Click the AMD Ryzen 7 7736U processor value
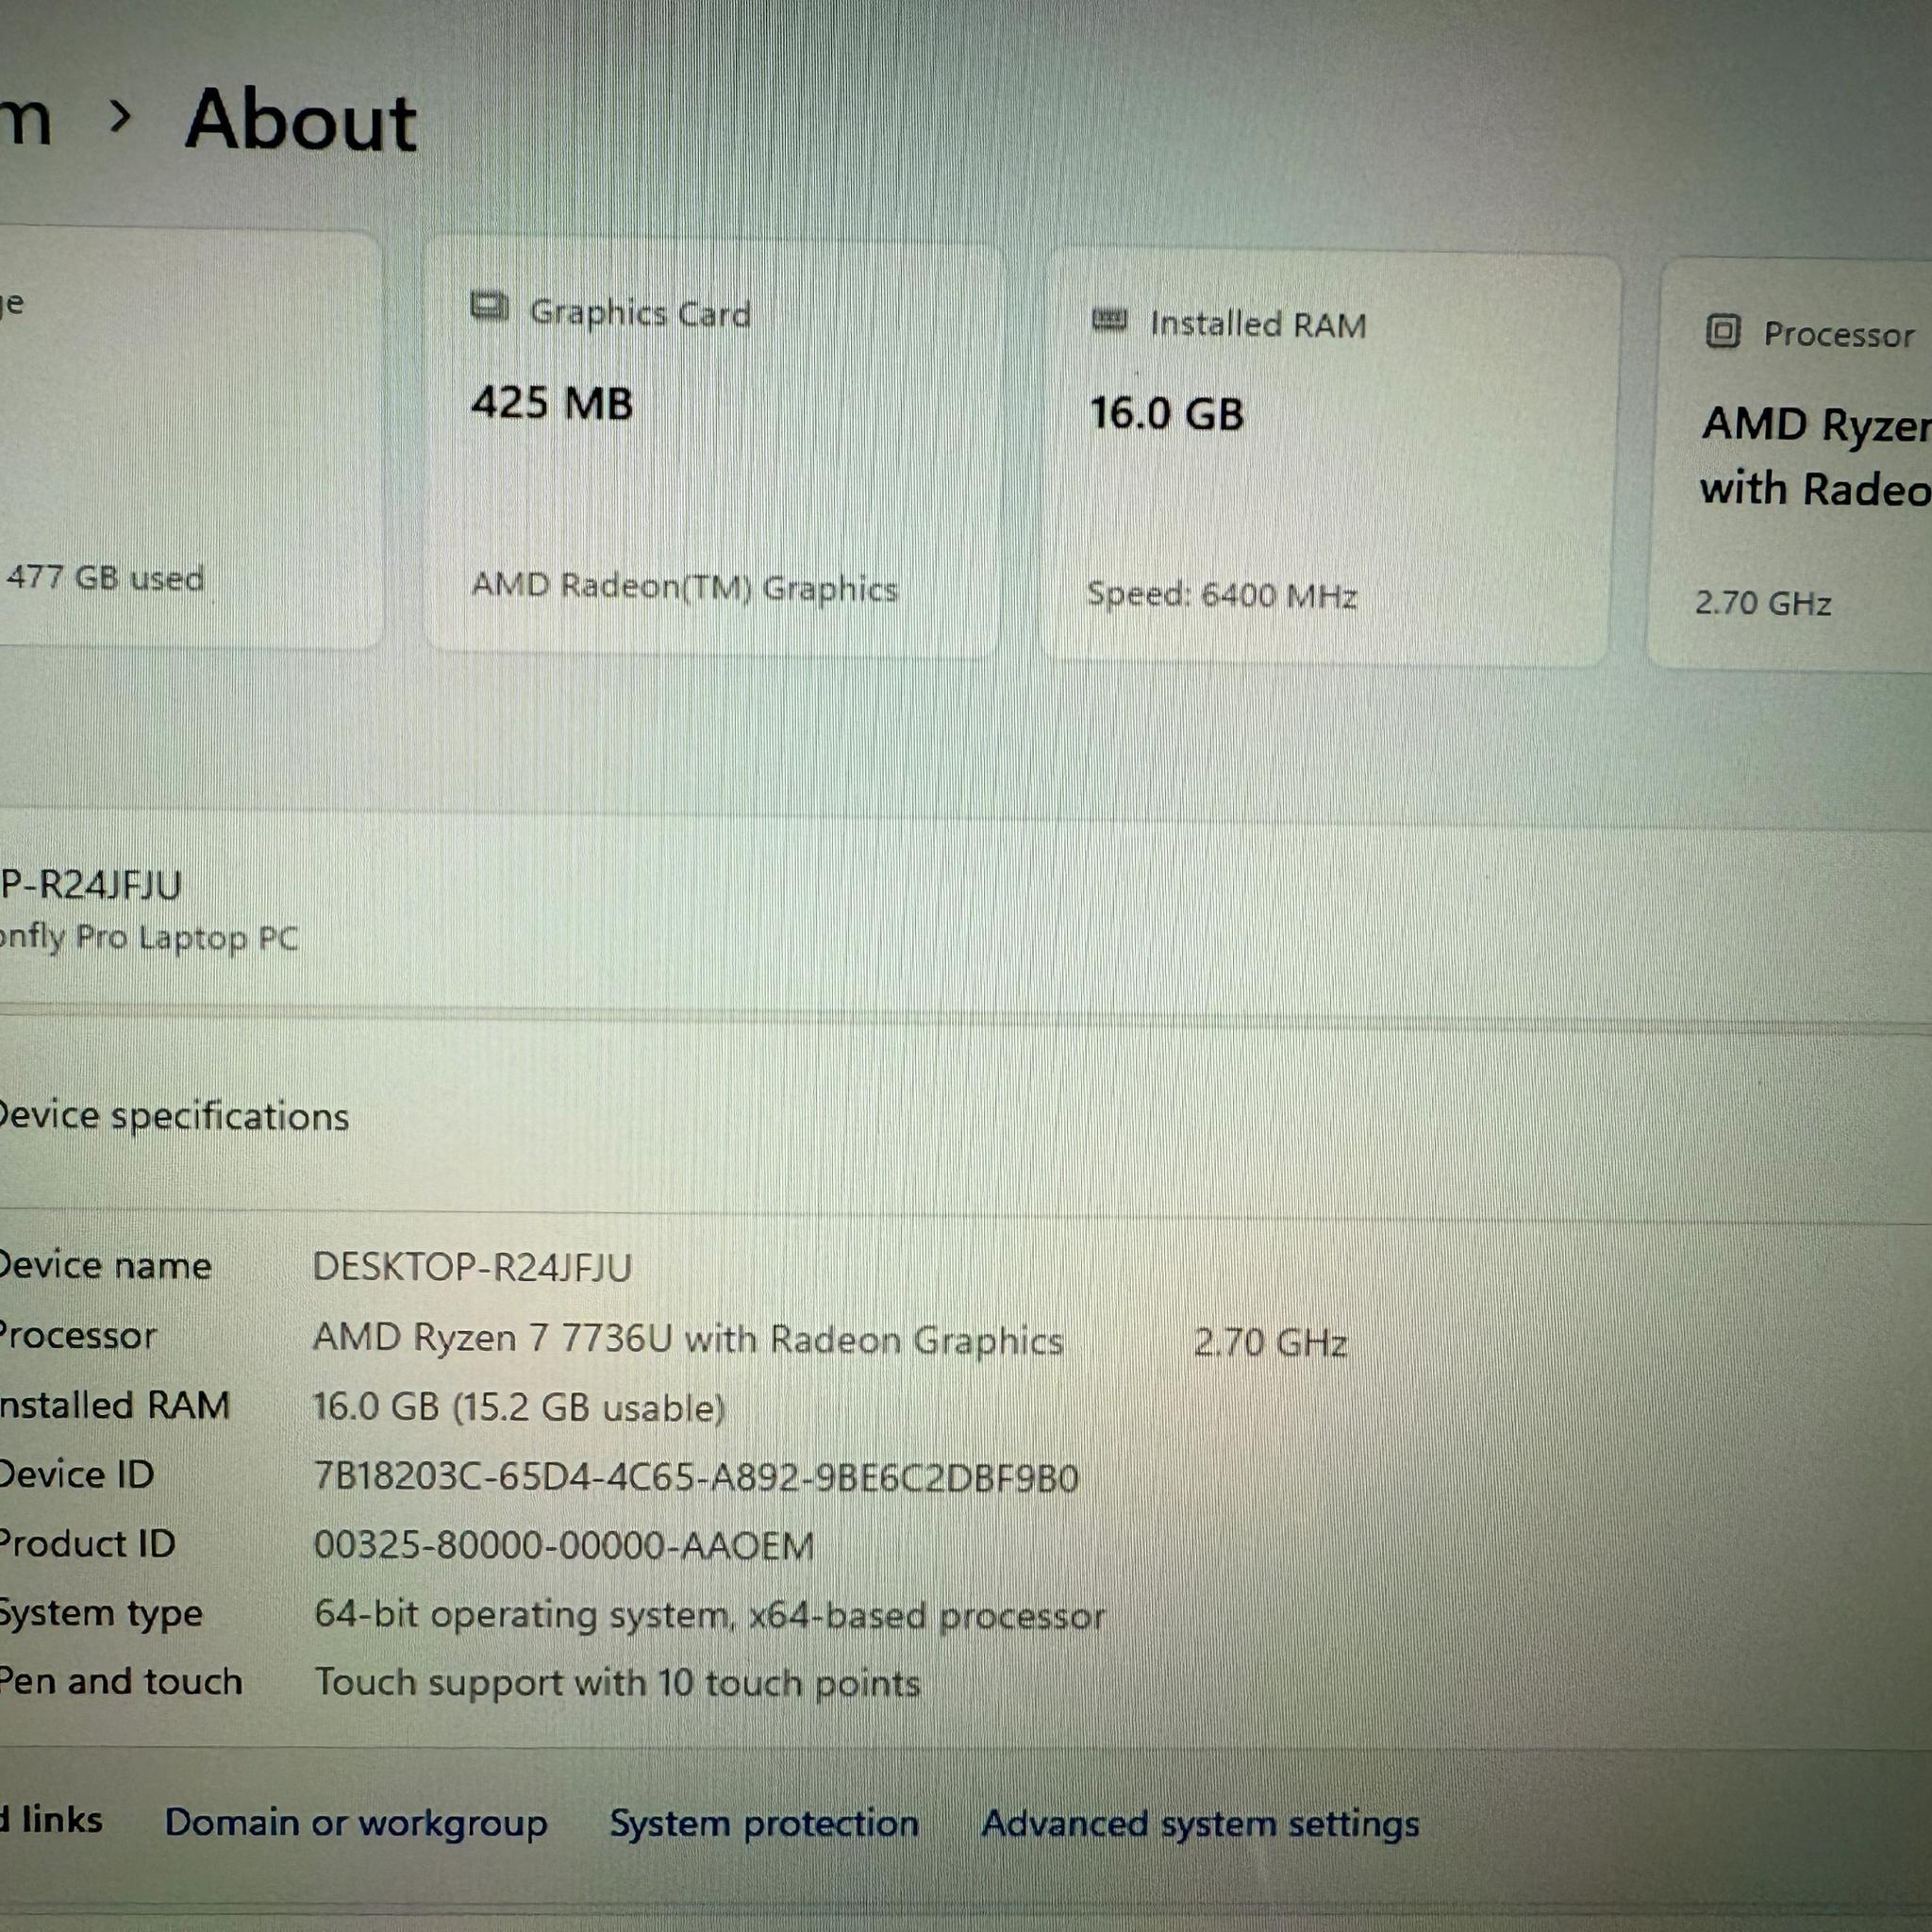 point(688,1338)
